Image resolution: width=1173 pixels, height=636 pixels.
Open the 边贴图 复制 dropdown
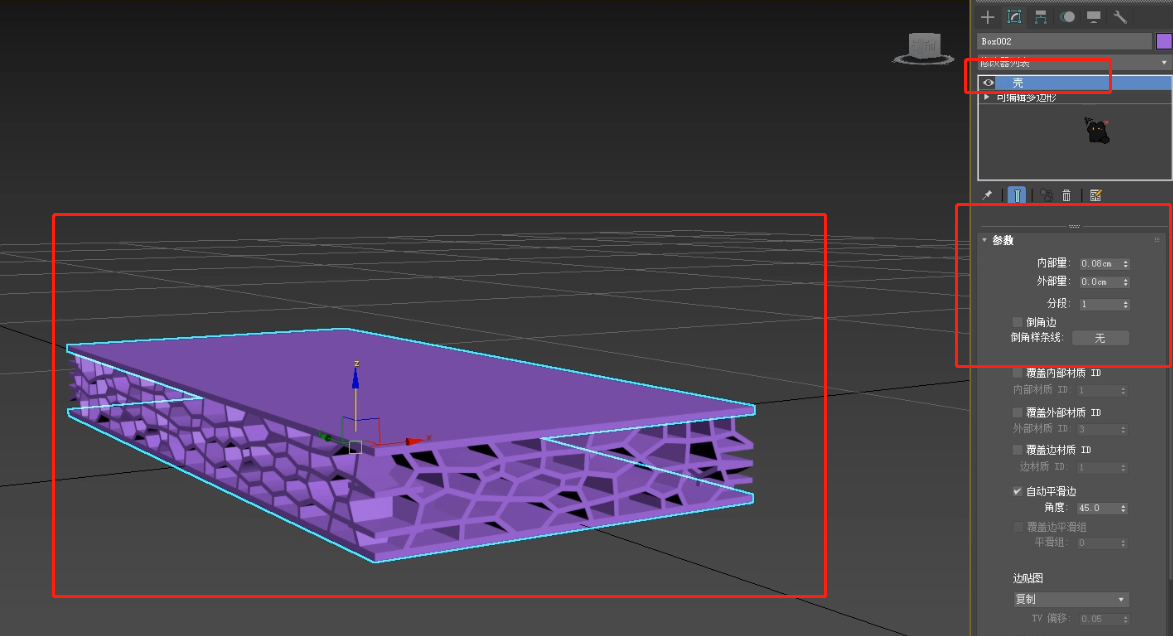(x=1071, y=599)
